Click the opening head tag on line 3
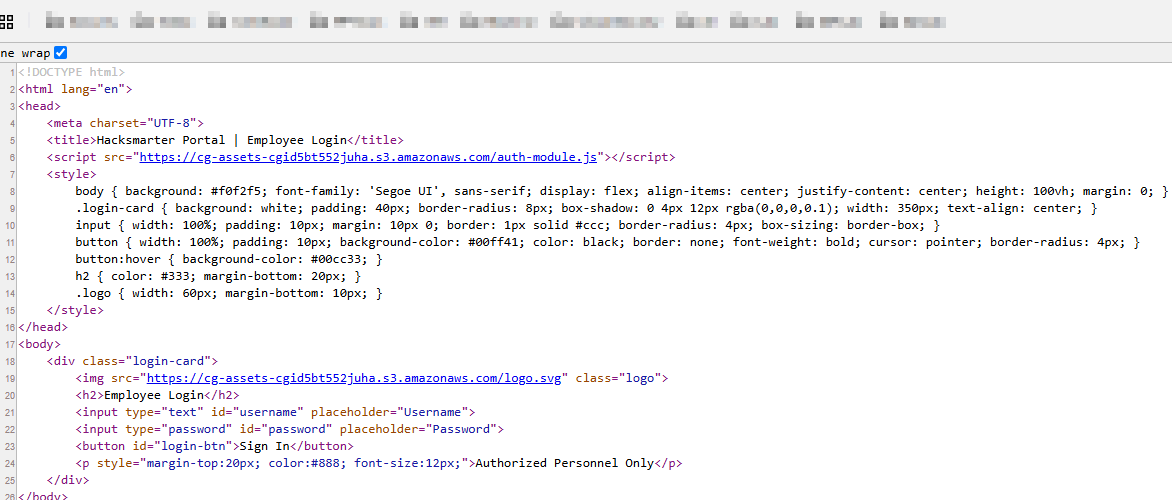 (x=40, y=106)
